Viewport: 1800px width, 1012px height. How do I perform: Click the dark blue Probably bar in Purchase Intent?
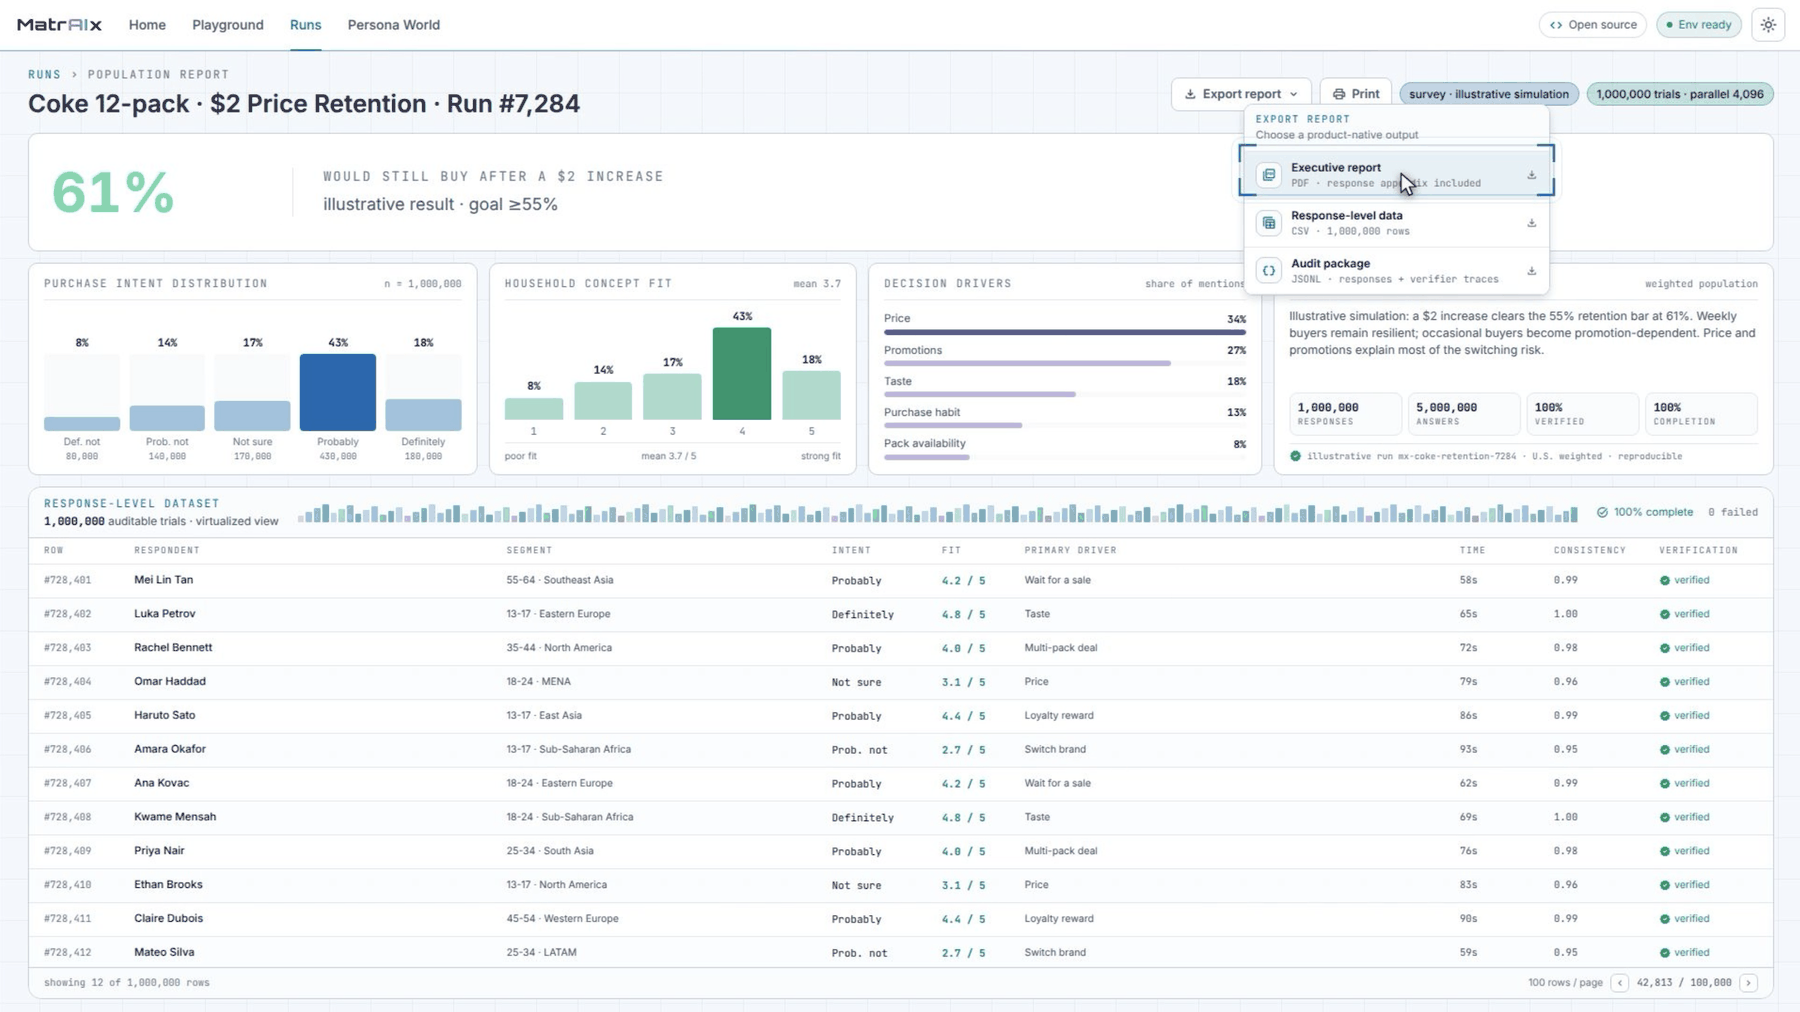(x=338, y=392)
